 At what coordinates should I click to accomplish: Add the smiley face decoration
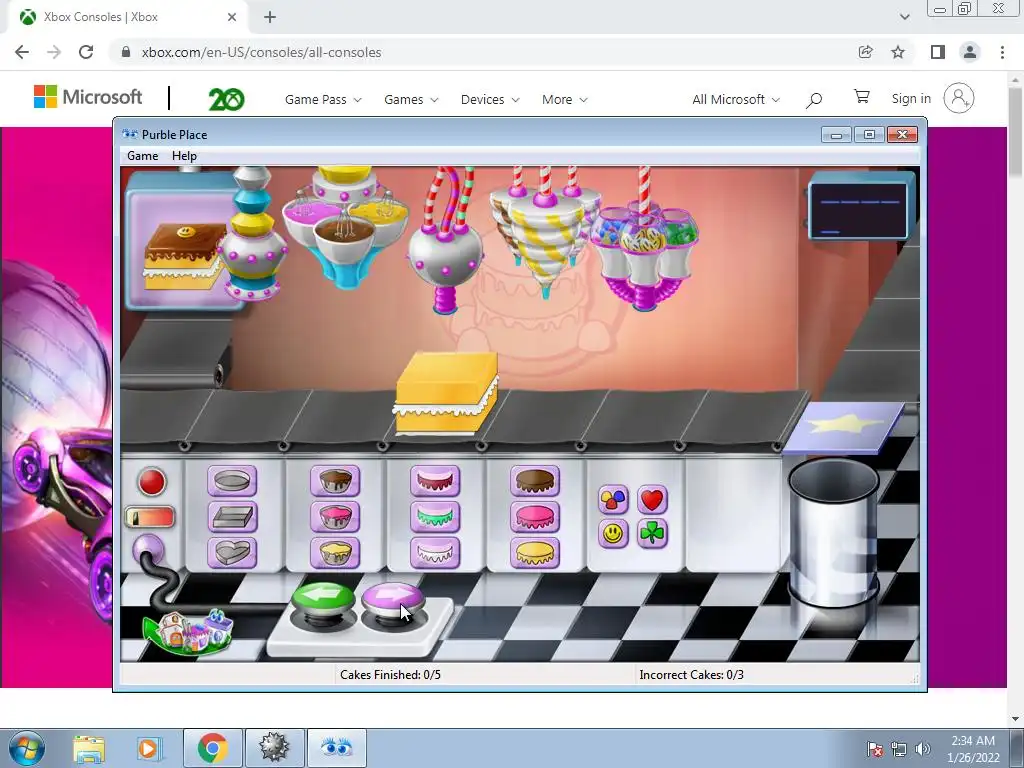coord(613,534)
